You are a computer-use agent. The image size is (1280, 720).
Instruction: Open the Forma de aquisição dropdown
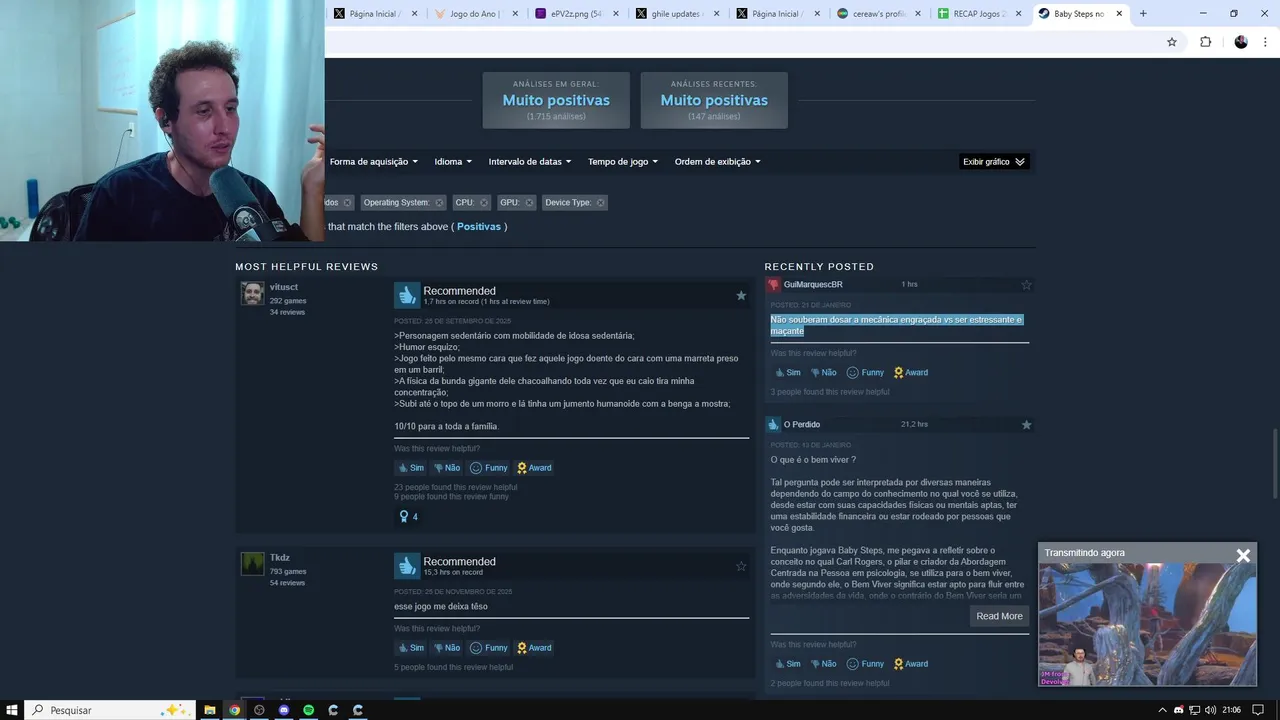374,162
